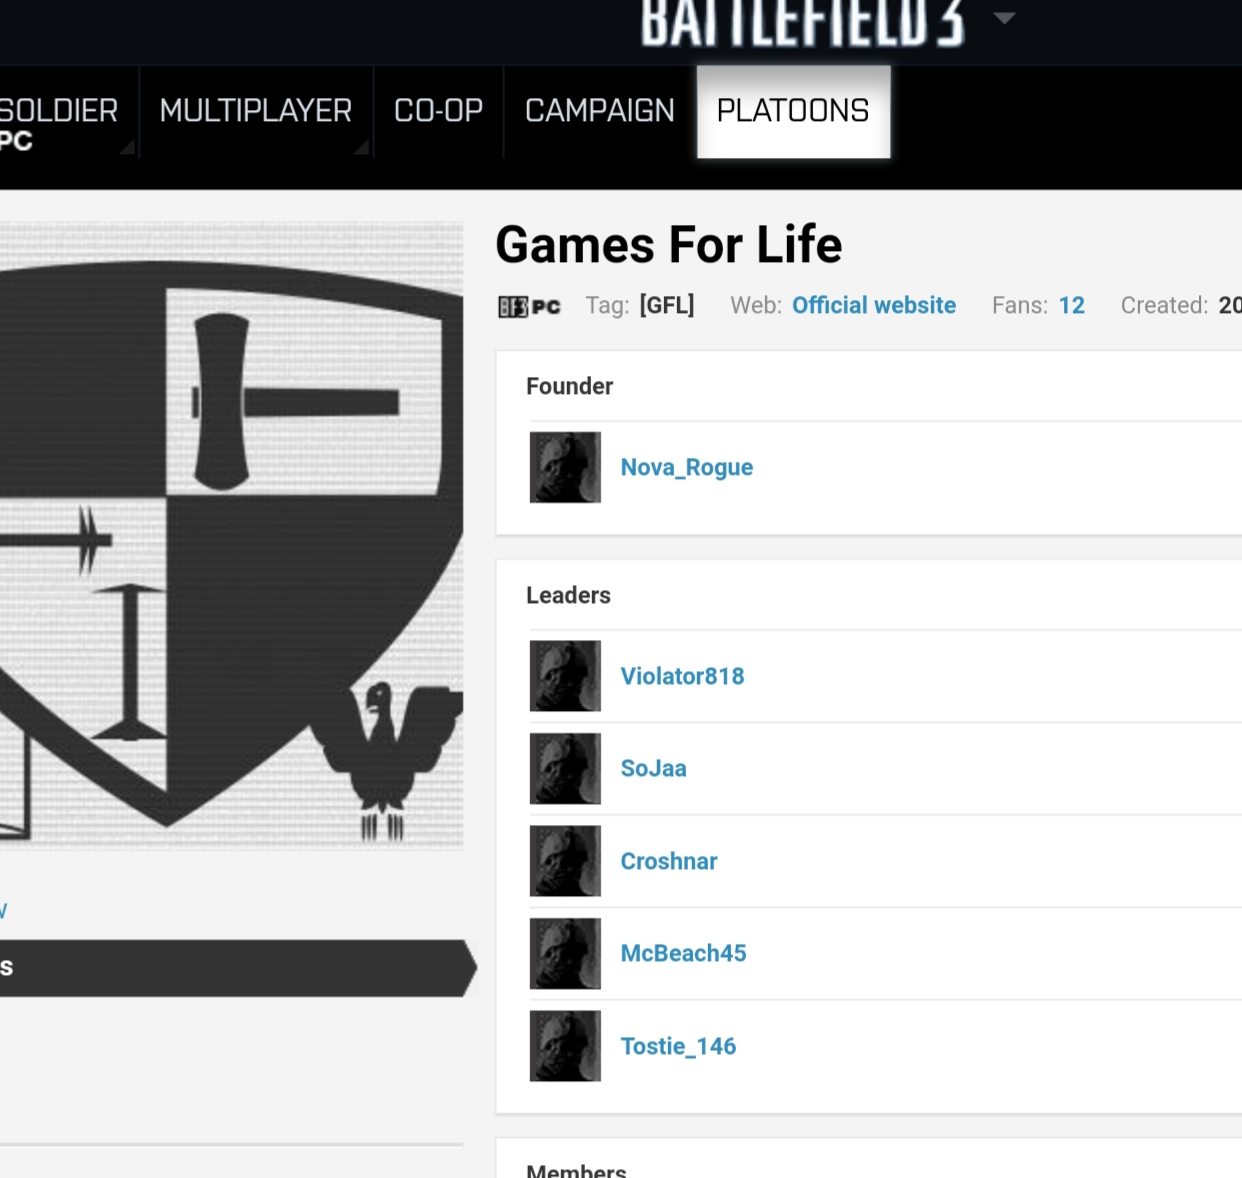Click the BF3 PC platform icon
This screenshot has height=1178, width=1242.
click(x=529, y=307)
